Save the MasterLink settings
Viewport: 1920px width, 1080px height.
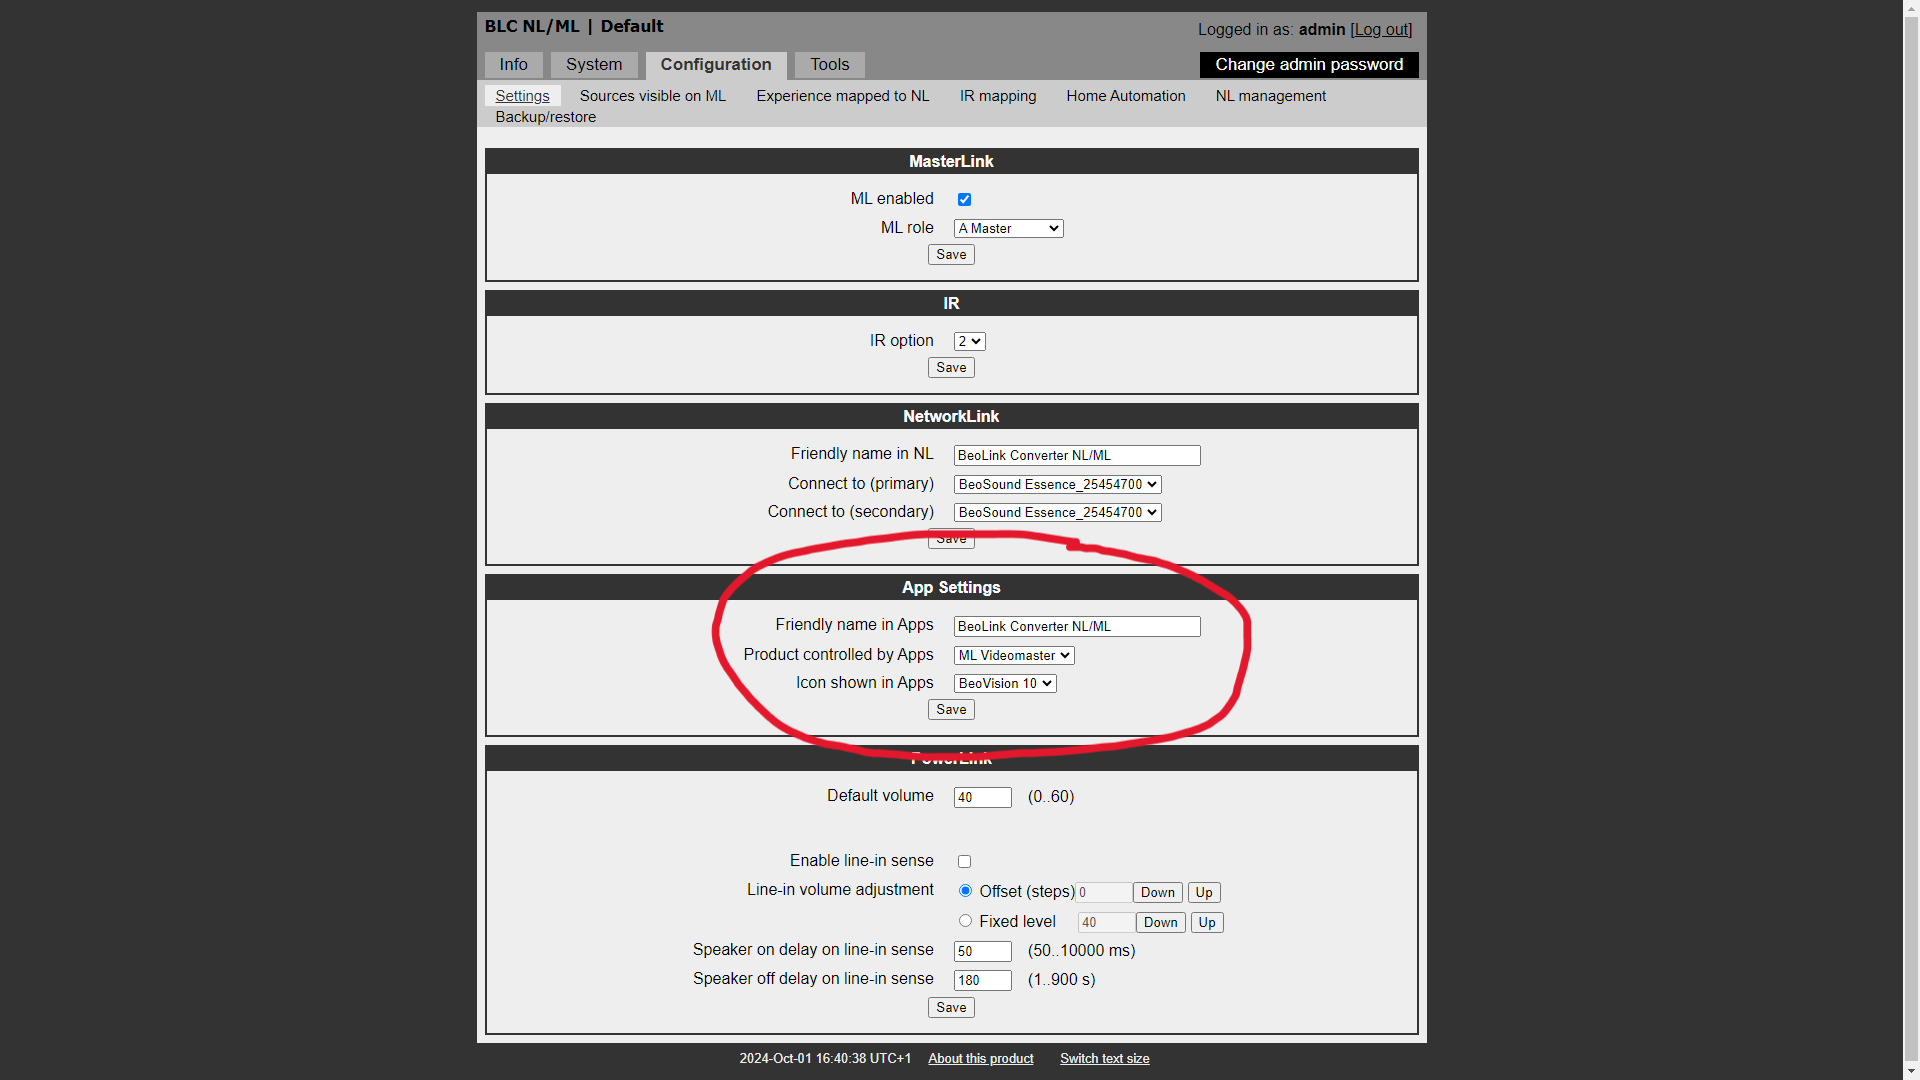(x=951, y=255)
